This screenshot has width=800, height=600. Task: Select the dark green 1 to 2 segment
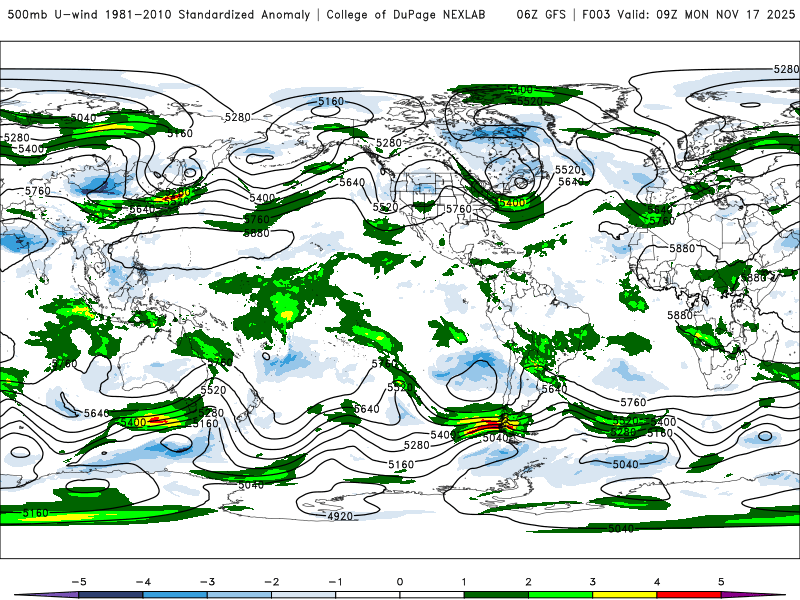pos(496,595)
